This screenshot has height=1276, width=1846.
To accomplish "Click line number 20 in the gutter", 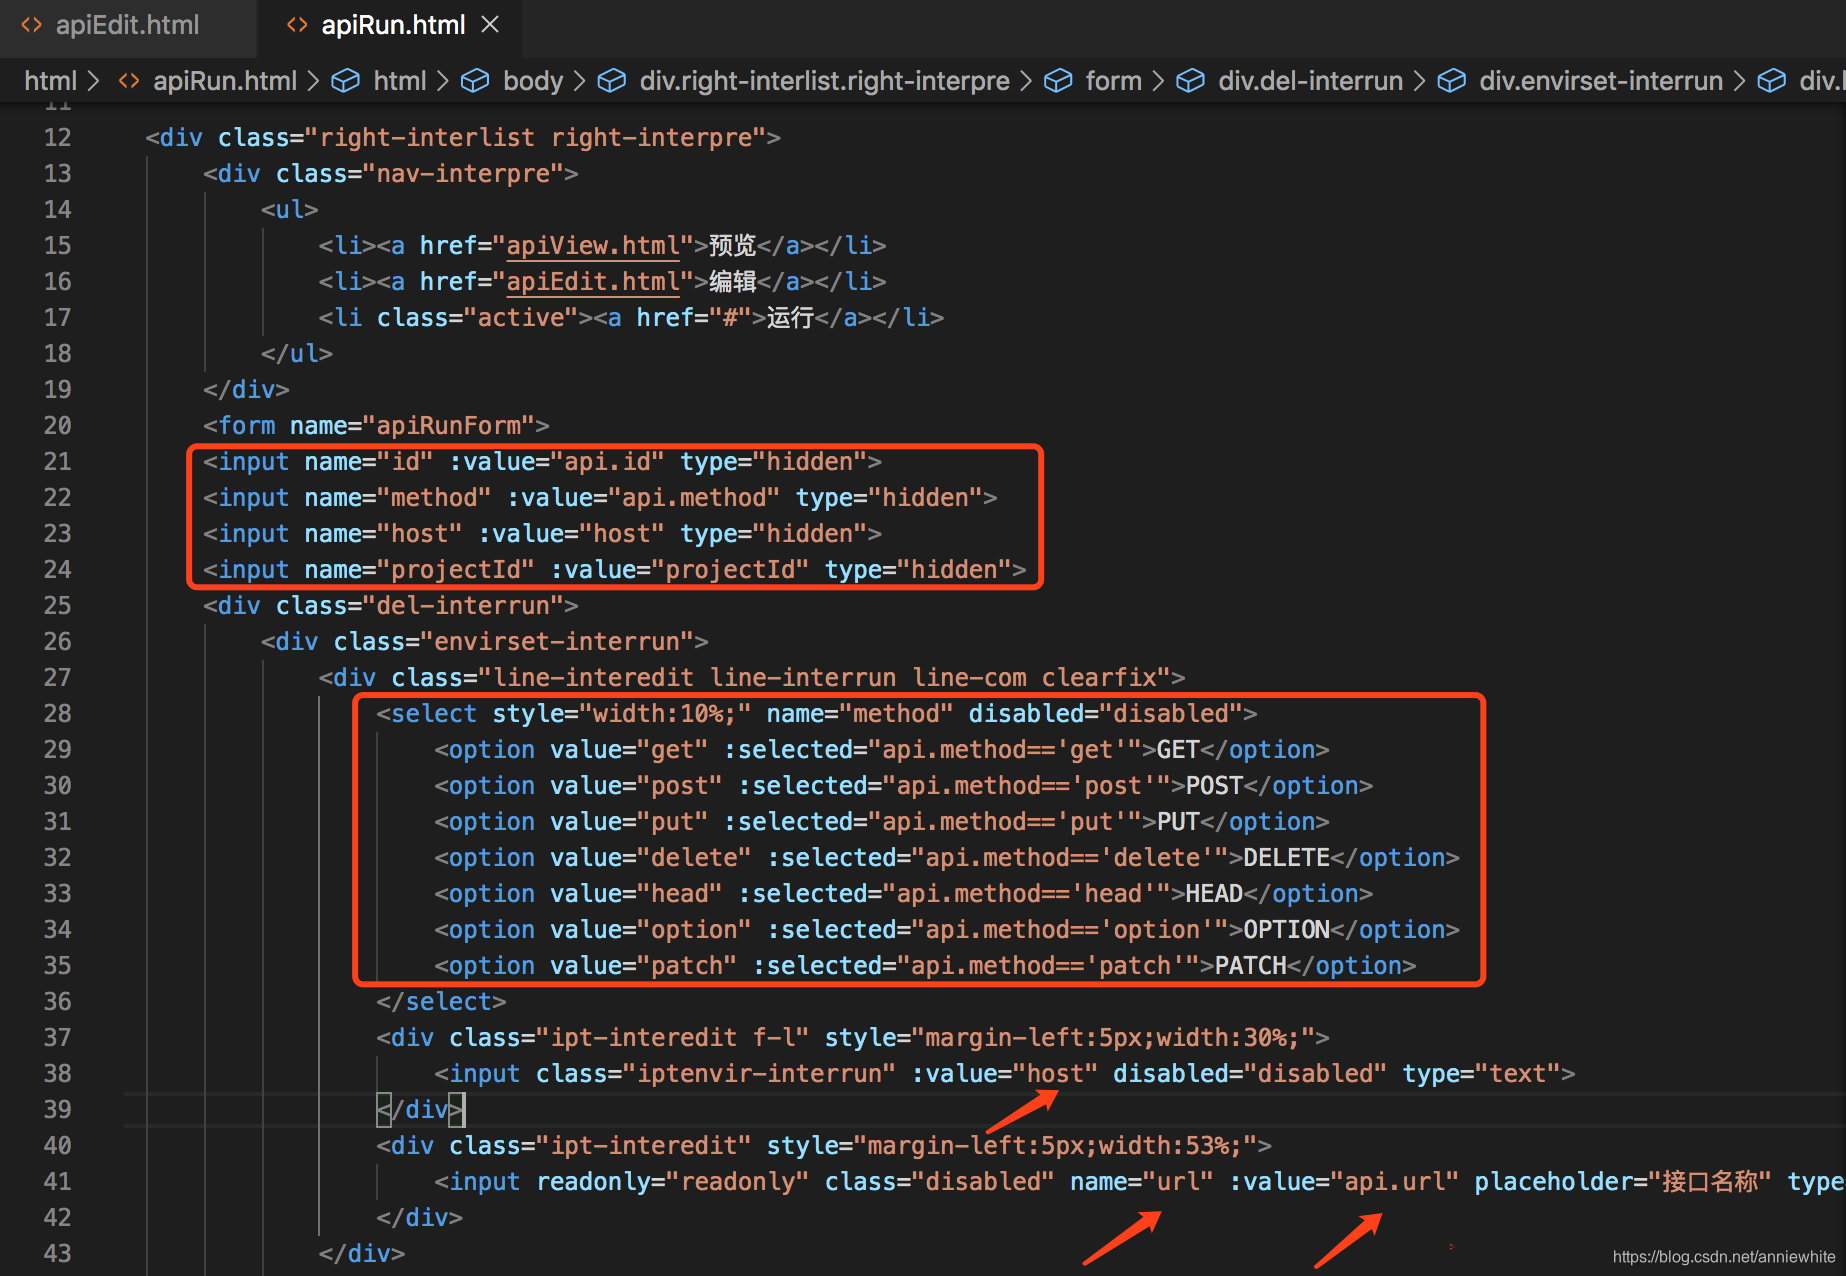I will (58, 426).
